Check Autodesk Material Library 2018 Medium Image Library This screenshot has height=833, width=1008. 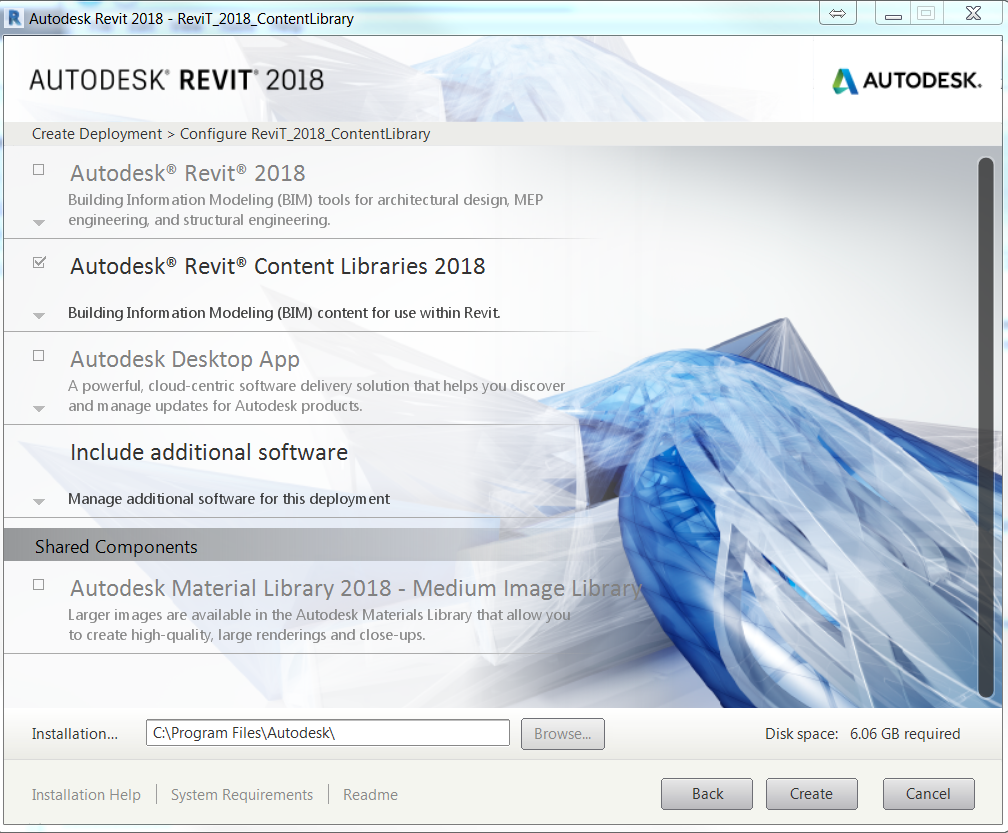(39, 585)
